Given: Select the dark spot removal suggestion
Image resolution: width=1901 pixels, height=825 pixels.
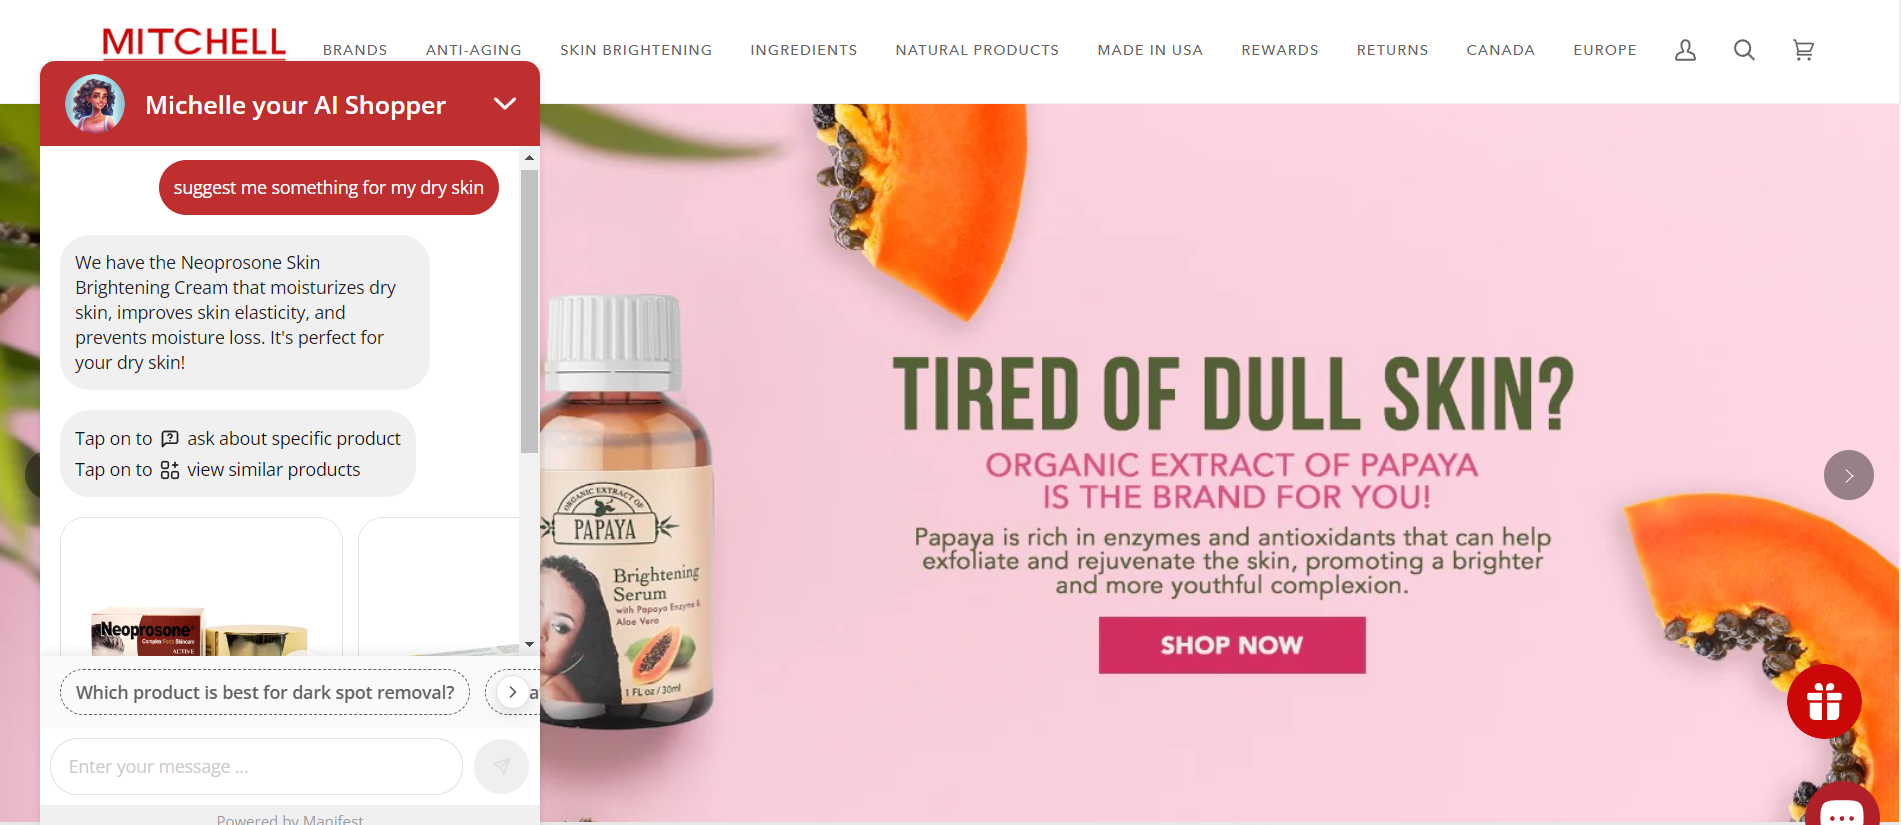Looking at the screenshot, I should [265, 692].
